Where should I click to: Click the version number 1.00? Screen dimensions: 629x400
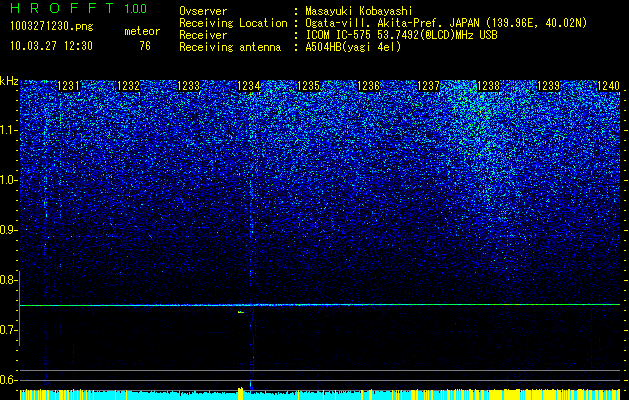(135, 8)
